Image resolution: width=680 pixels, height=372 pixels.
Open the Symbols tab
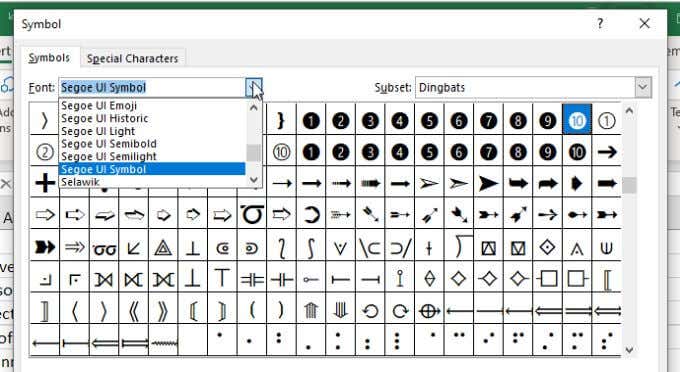[x=49, y=58]
